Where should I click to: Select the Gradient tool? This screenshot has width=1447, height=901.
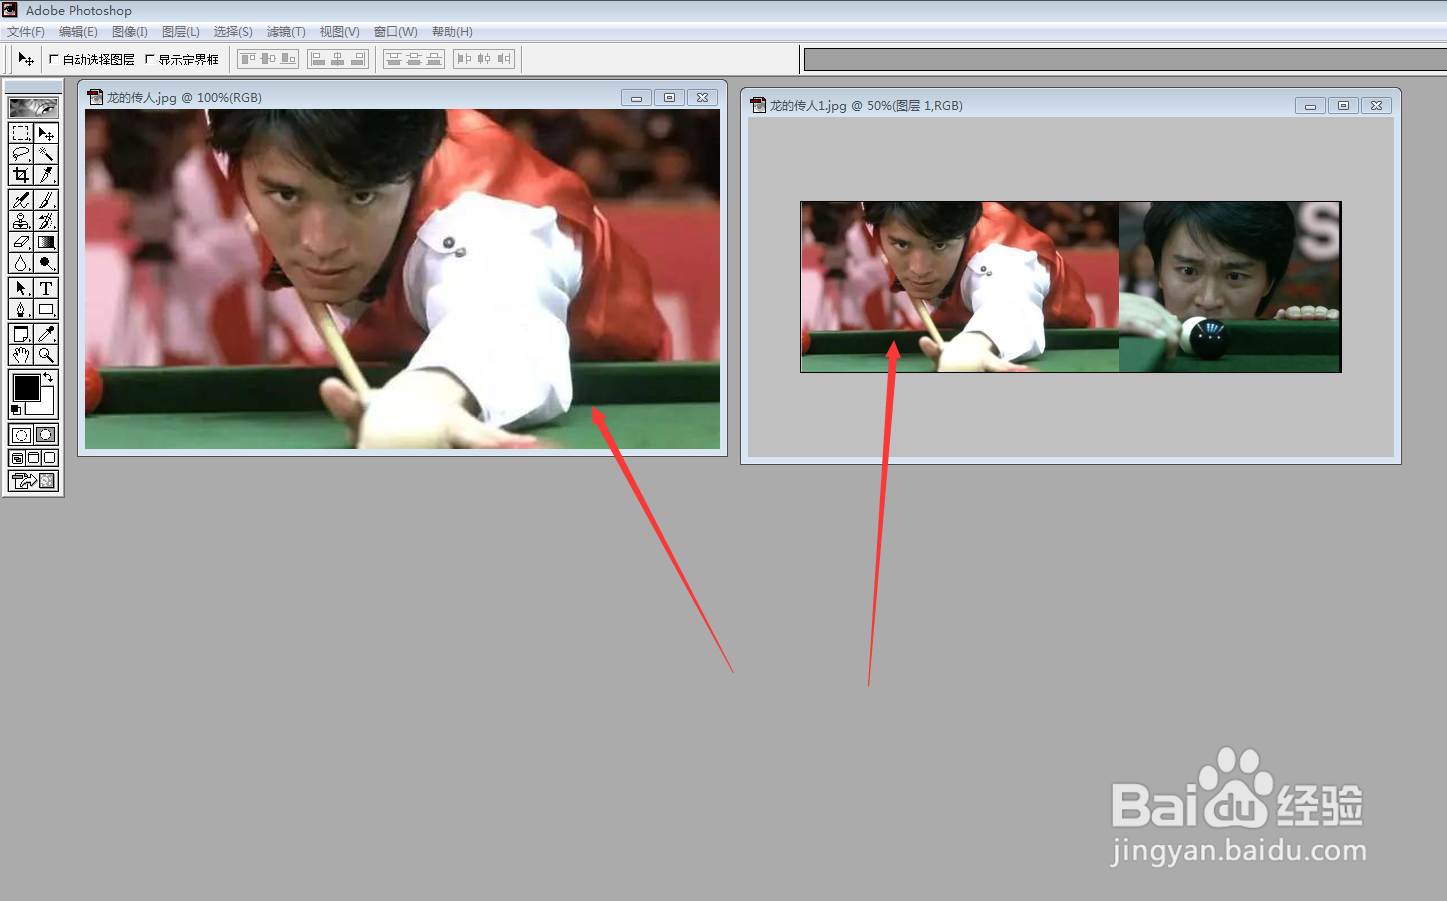[46, 242]
